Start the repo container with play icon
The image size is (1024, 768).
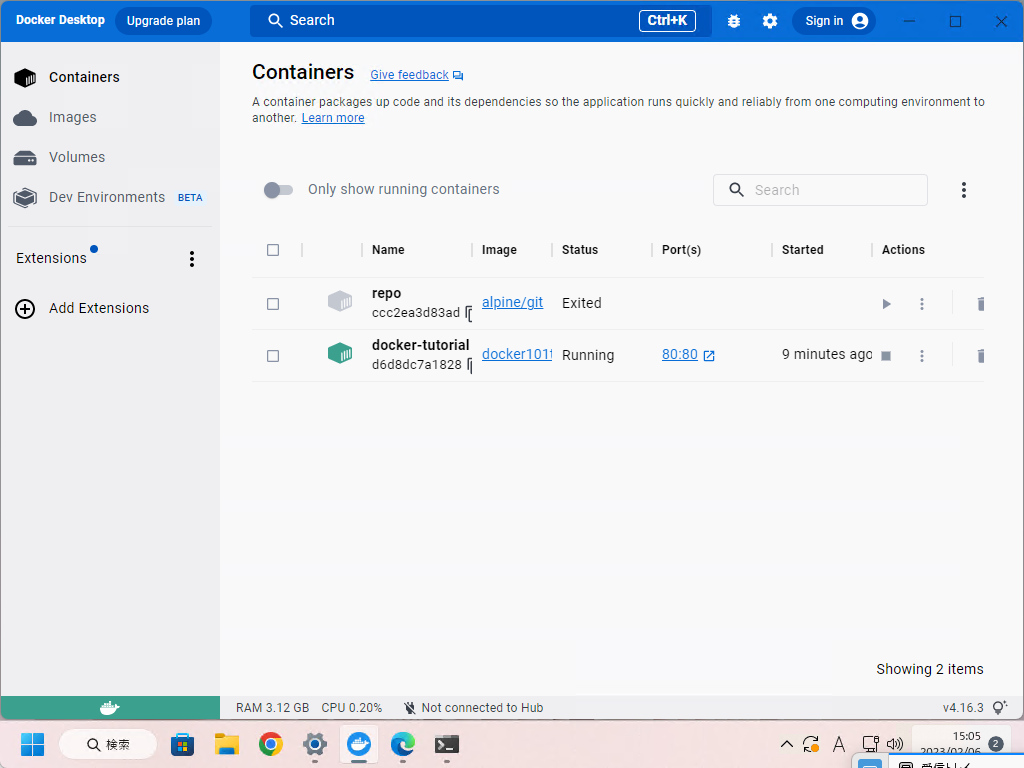coord(886,304)
